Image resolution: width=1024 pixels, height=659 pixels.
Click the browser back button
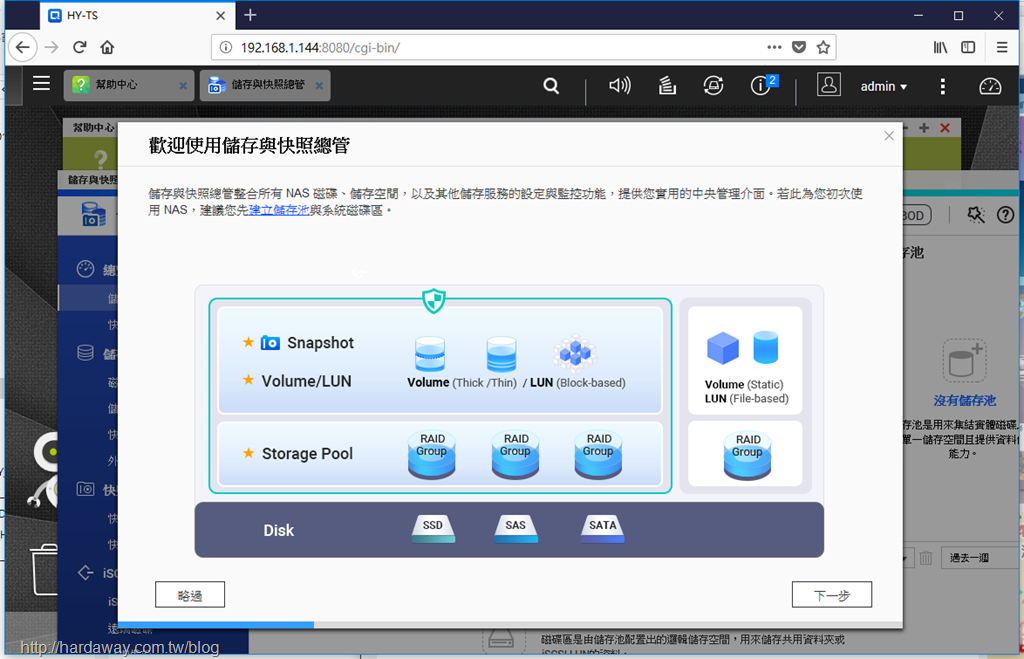(23, 47)
